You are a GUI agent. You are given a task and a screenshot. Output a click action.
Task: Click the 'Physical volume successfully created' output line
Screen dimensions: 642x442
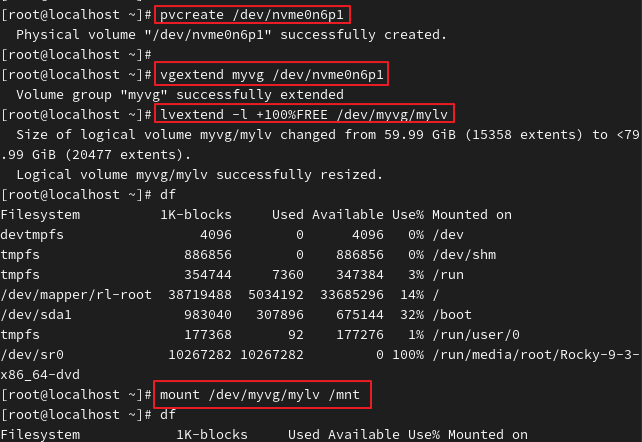point(231,35)
